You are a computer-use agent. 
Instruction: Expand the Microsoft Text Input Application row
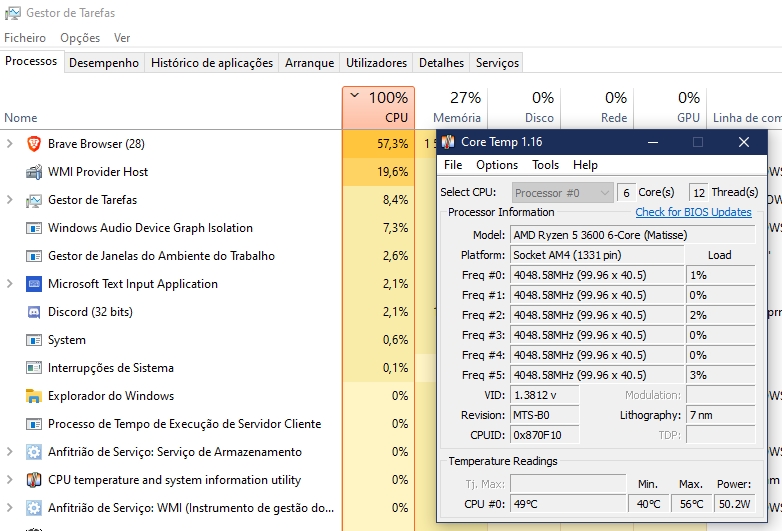[x=9, y=283]
